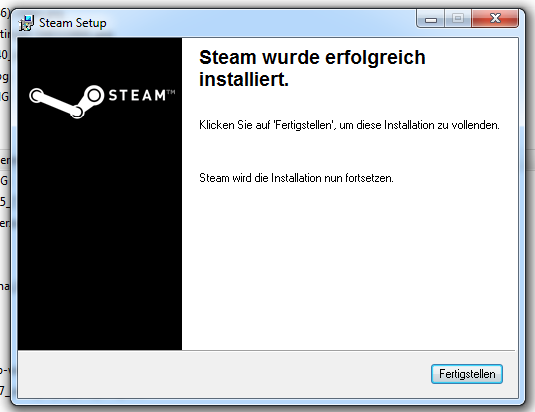Click the greyed-out maximize button
The image size is (535, 412).
[458, 18]
